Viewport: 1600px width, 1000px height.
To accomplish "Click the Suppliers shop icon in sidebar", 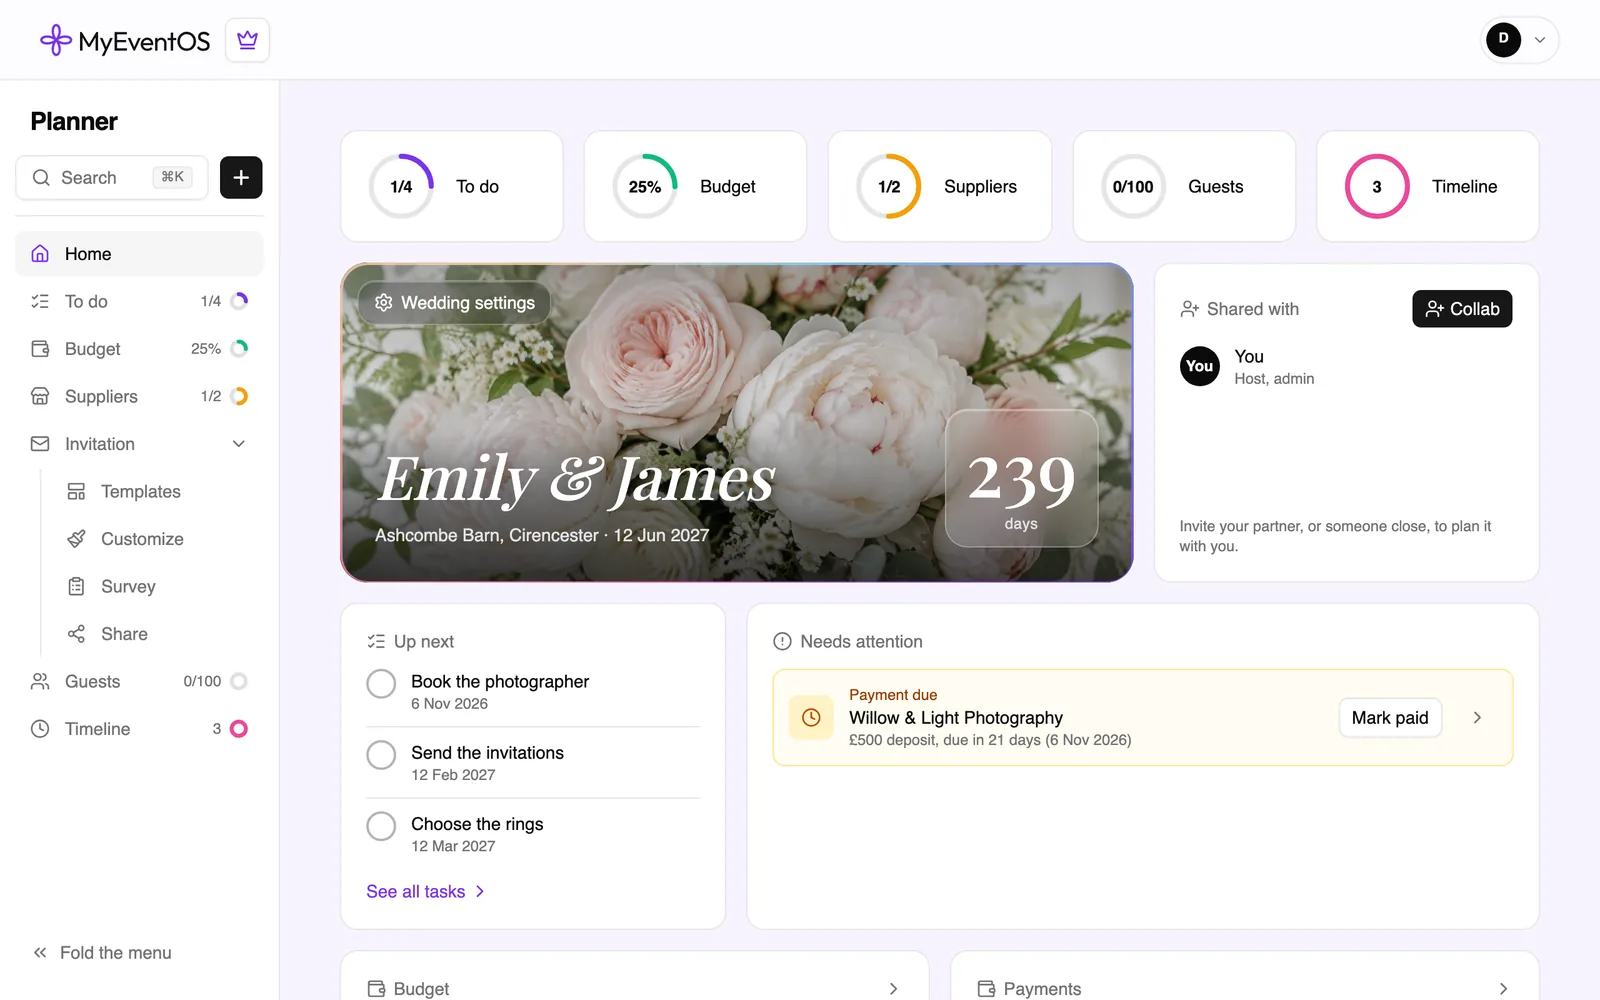I will click(40, 396).
